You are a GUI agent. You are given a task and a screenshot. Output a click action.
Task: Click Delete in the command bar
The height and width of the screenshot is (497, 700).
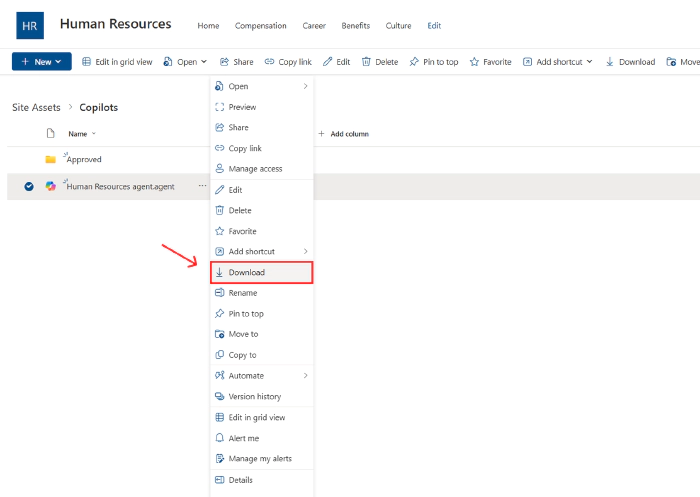[380, 62]
